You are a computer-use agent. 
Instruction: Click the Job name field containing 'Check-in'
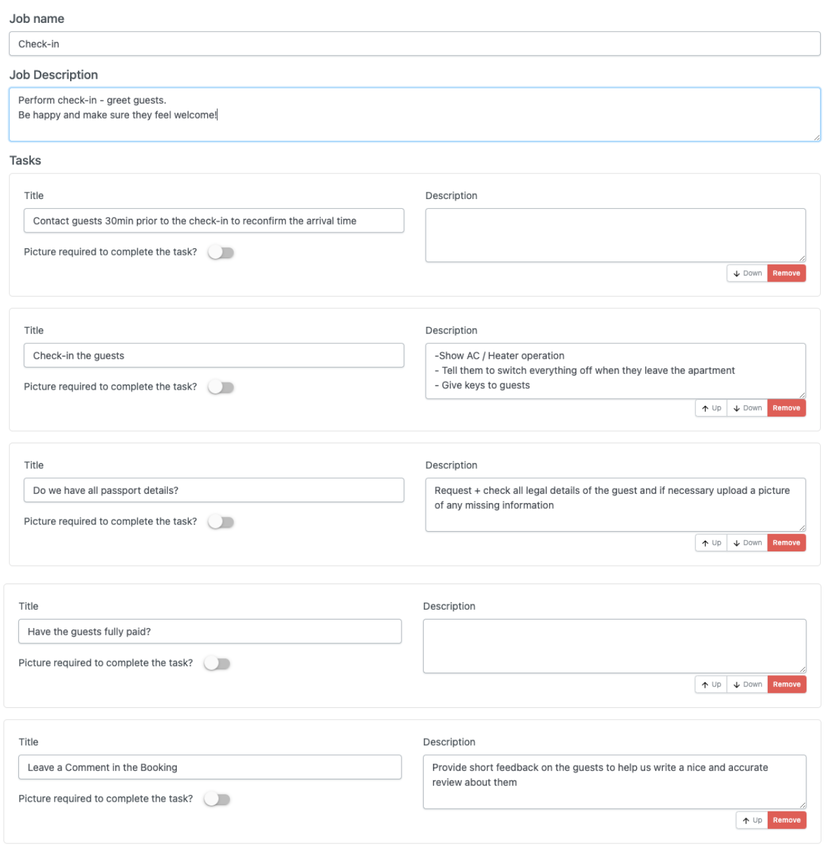[414, 44]
